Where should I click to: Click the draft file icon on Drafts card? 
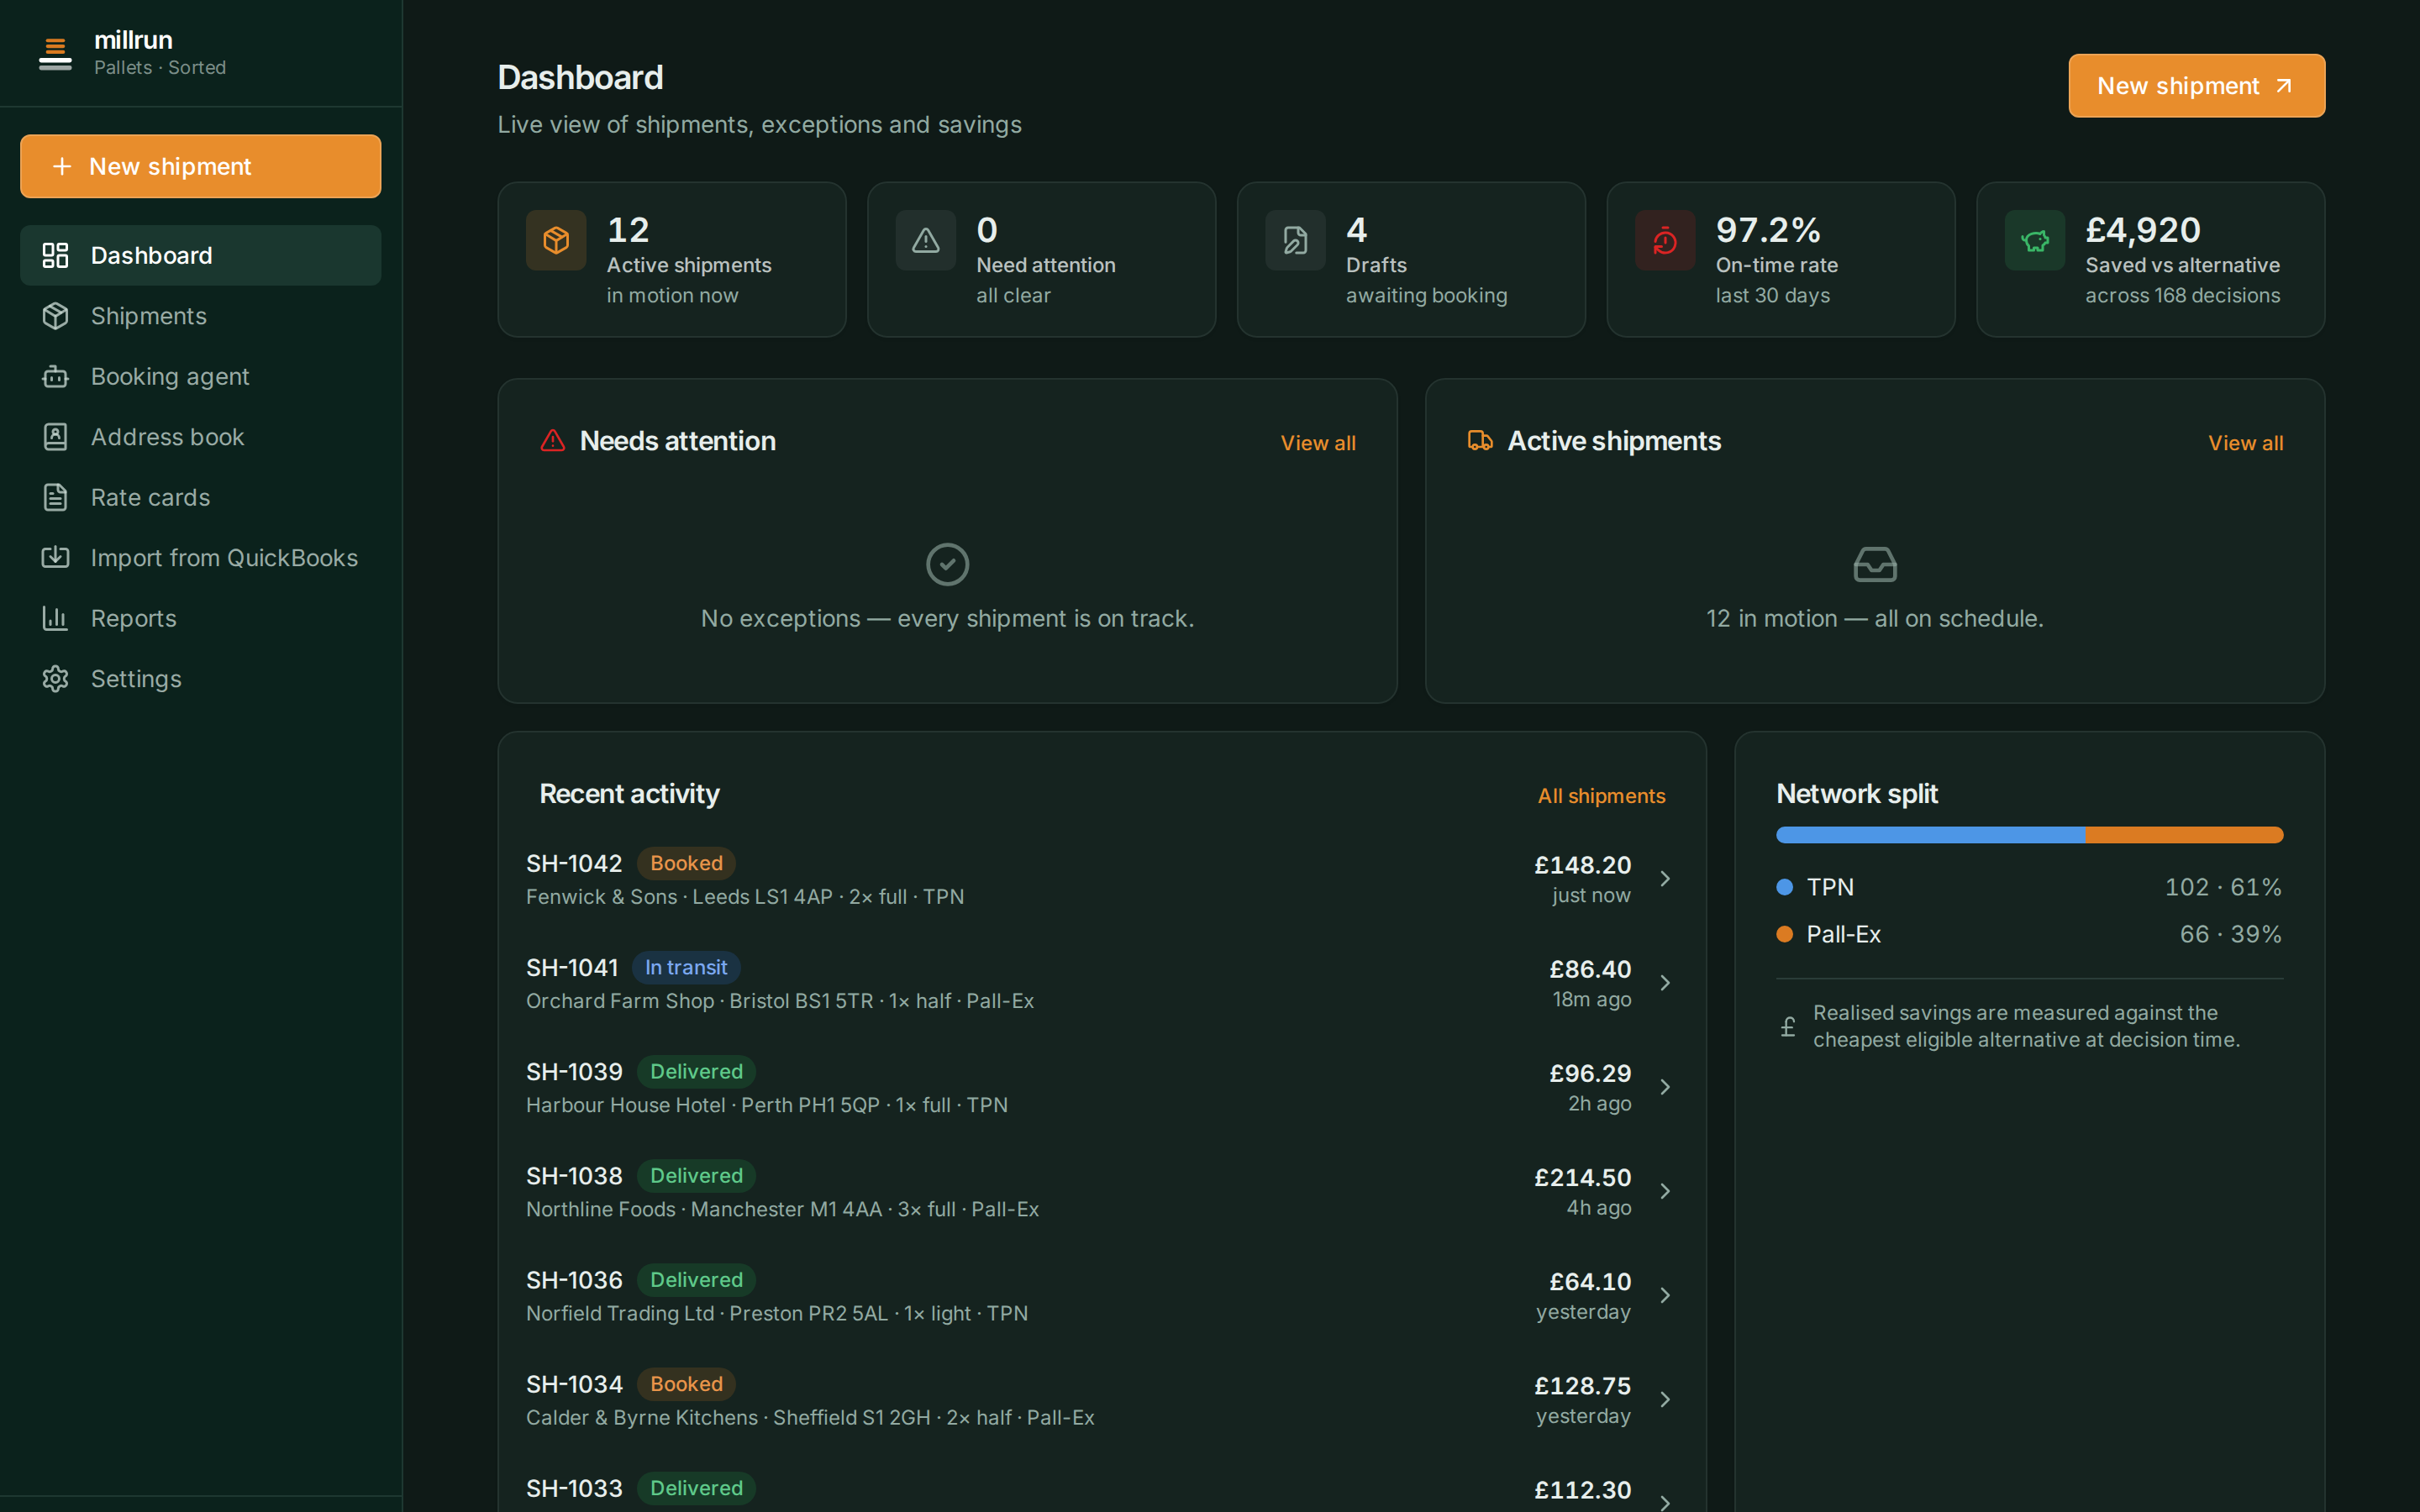(x=1296, y=240)
